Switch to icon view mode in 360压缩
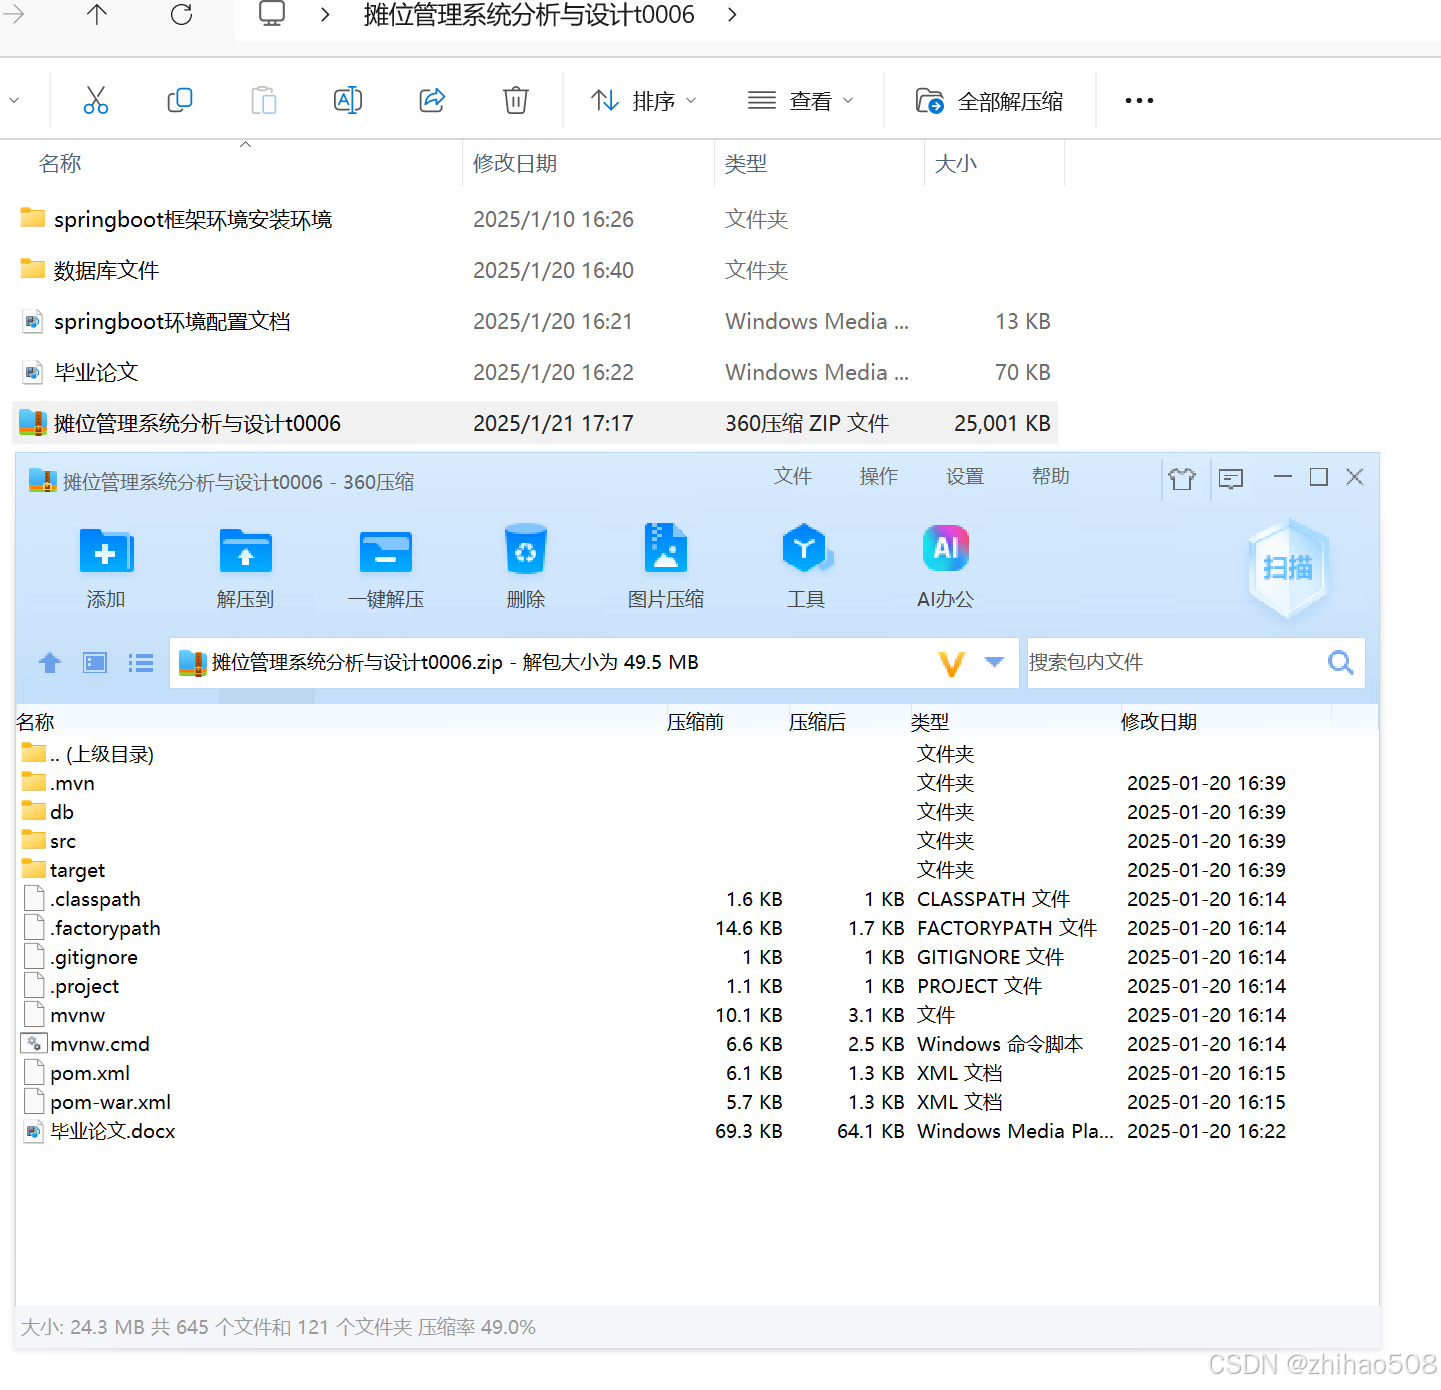 [x=95, y=662]
